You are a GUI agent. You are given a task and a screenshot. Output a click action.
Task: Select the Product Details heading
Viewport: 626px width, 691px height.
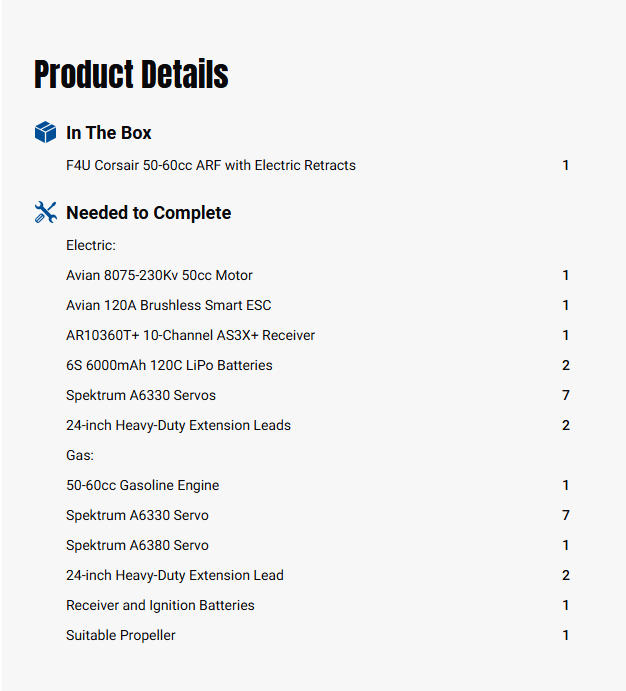131,74
